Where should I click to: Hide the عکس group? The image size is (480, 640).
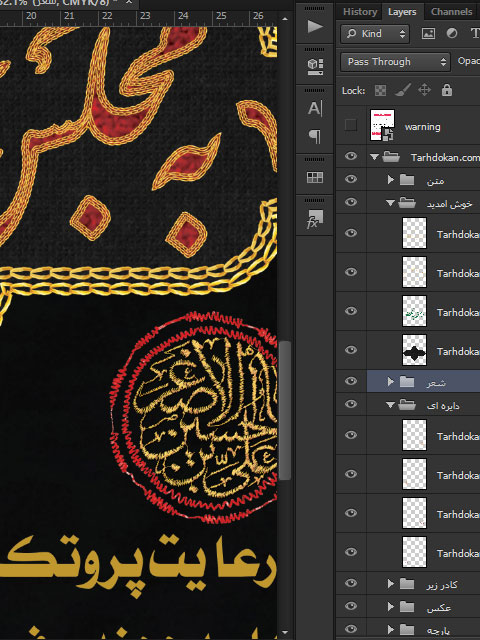(351, 606)
